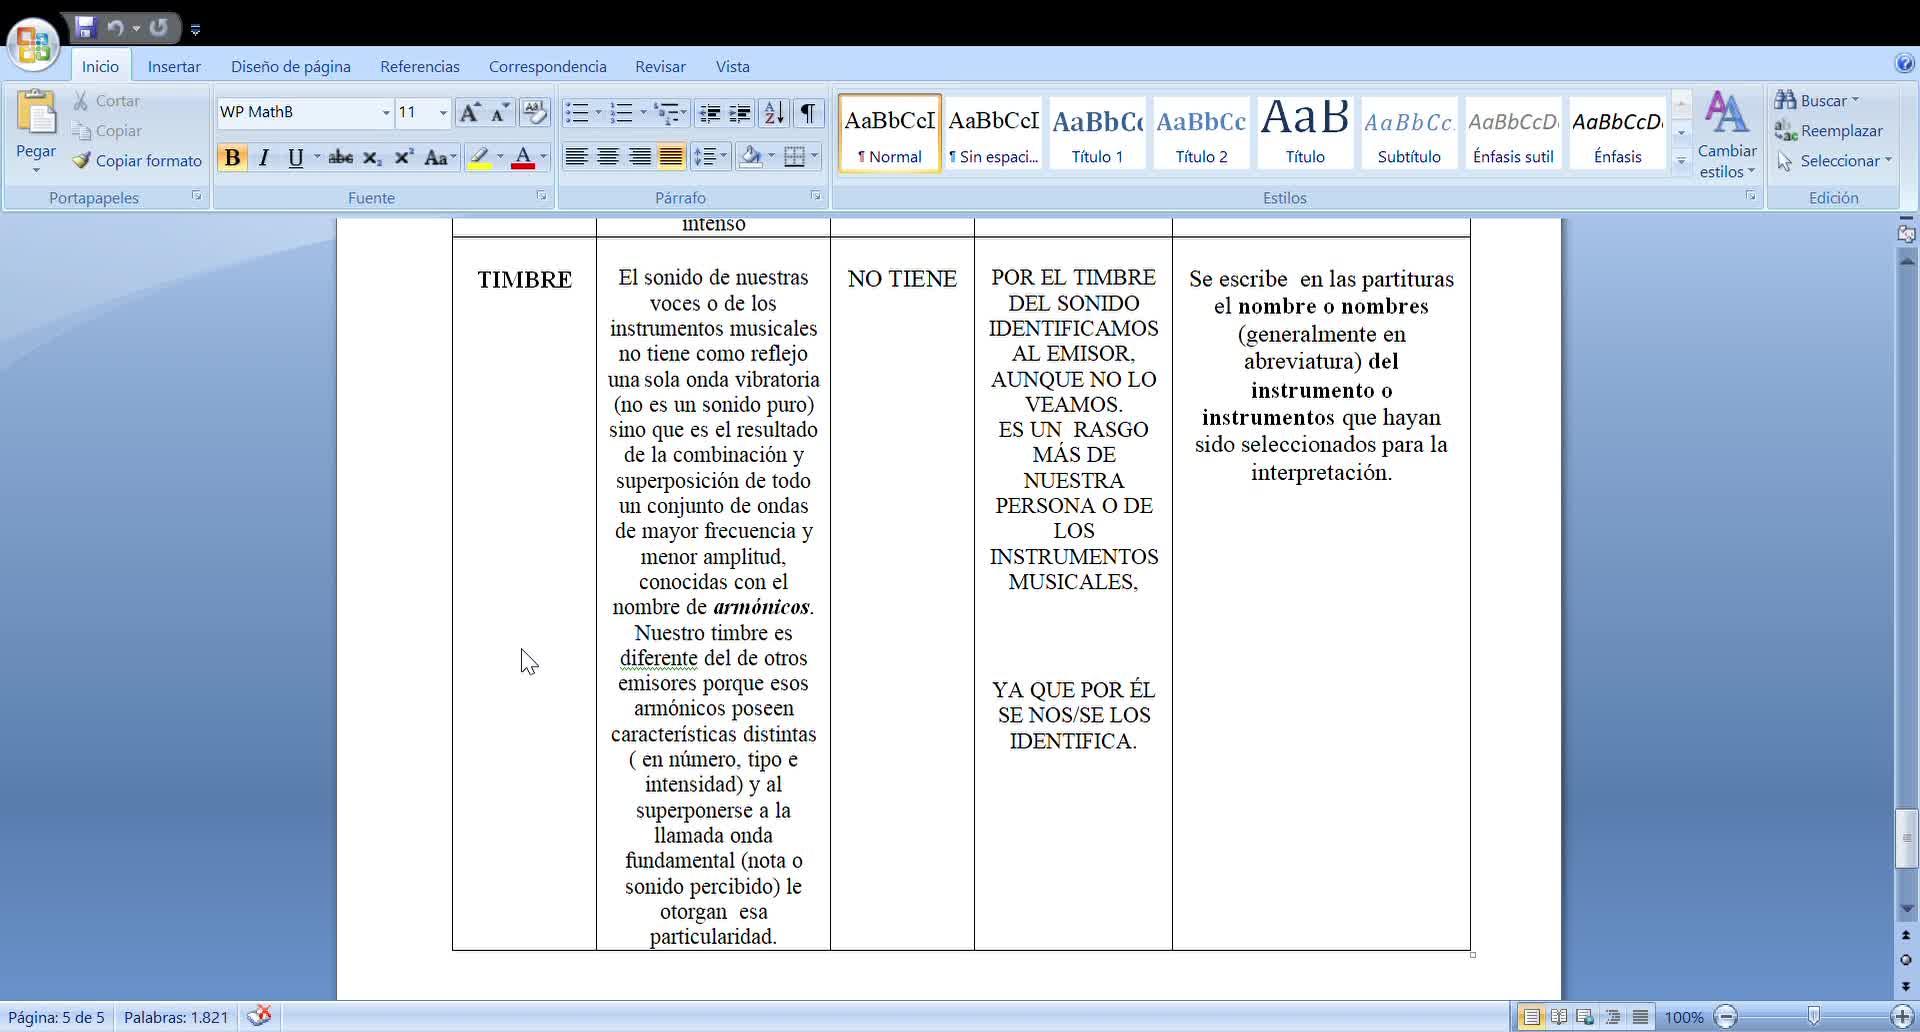Click the increase indent icon

click(x=740, y=113)
